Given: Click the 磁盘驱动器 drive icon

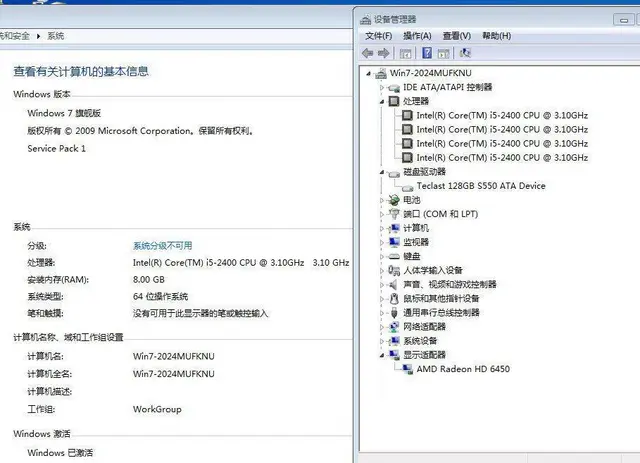Looking at the screenshot, I should coord(394,173).
